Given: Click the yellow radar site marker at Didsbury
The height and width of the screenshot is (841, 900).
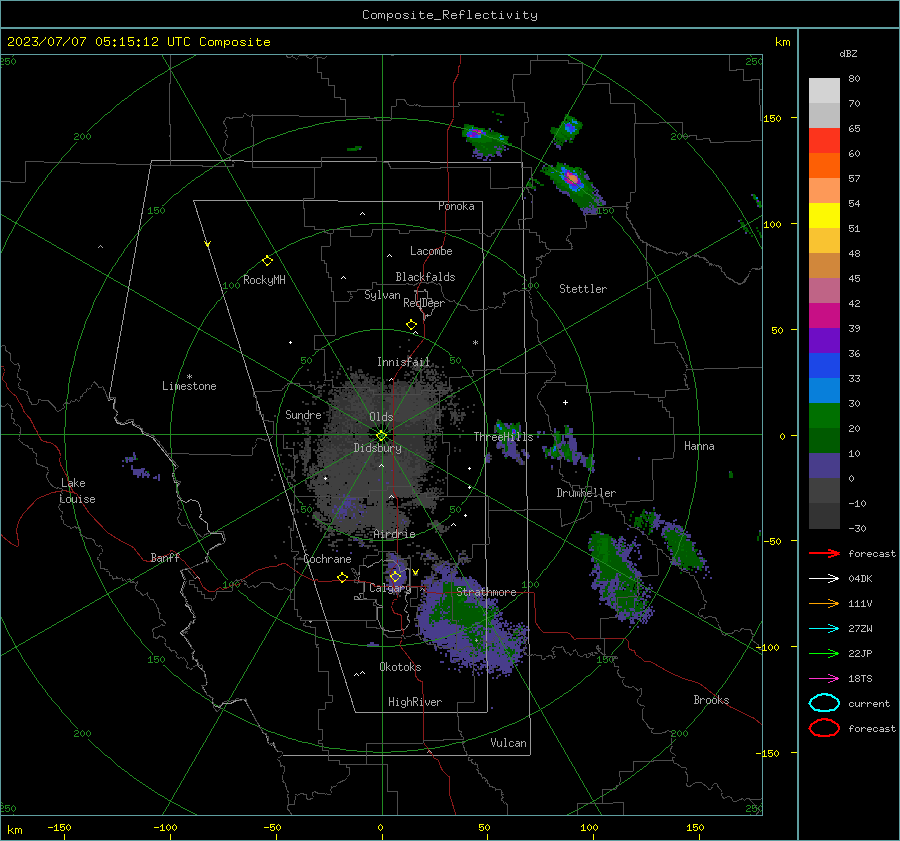Looking at the screenshot, I should (x=381, y=435).
